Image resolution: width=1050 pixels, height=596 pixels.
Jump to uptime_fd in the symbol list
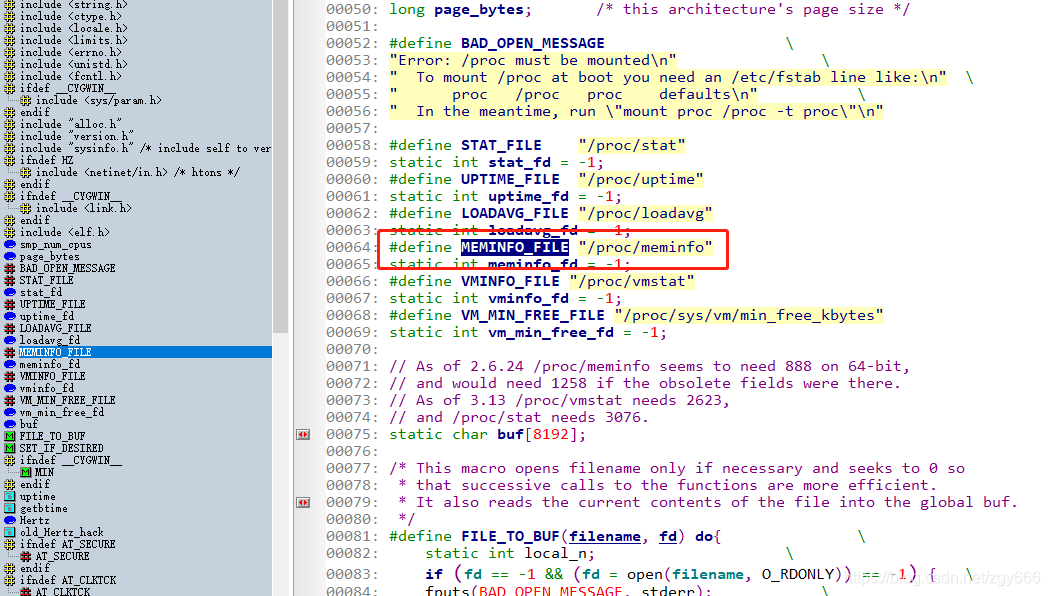coord(47,316)
